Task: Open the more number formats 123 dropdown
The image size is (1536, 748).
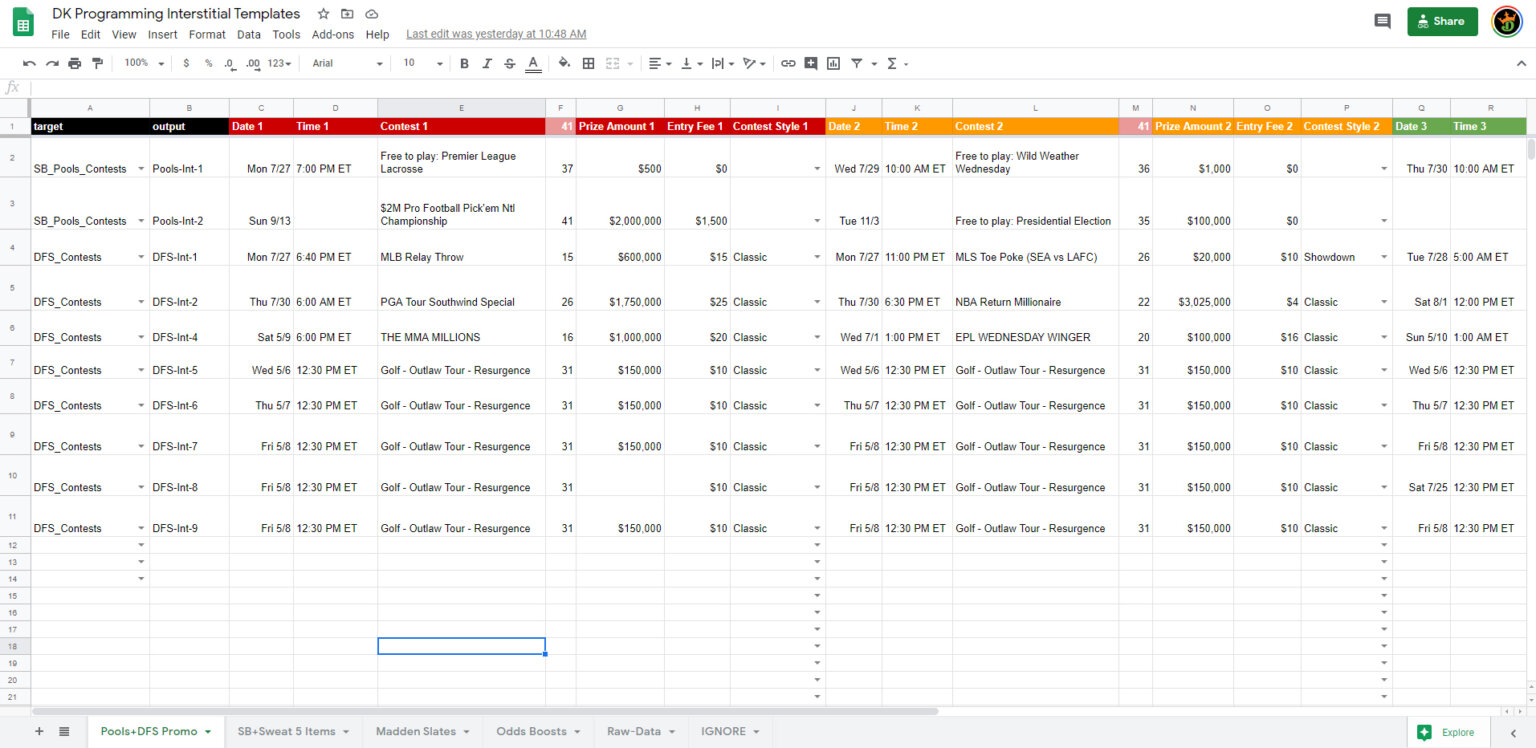Action: coord(280,63)
